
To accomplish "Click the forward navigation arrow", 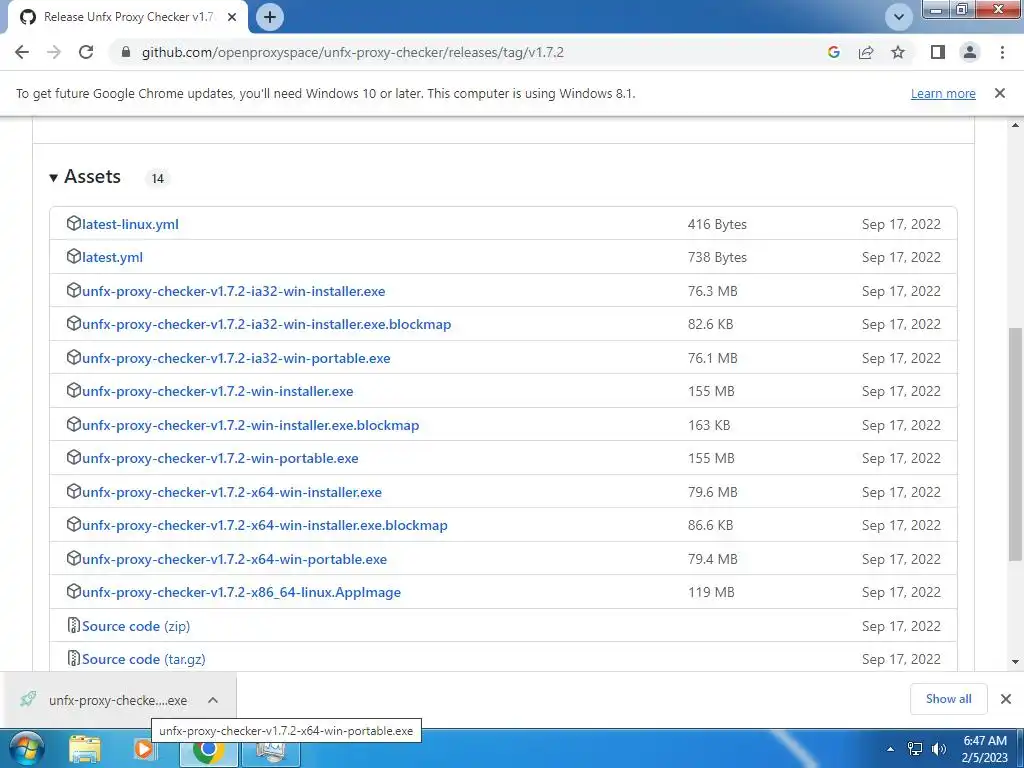I will [x=54, y=52].
